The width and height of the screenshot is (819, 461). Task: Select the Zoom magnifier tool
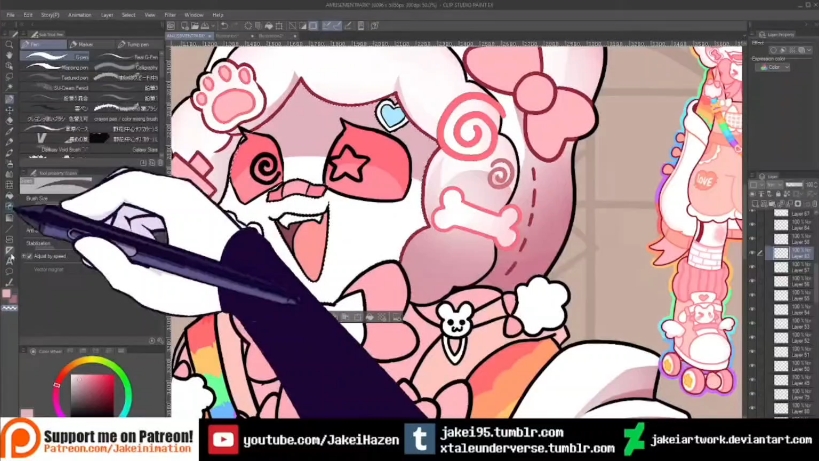(x=9, y=44)
